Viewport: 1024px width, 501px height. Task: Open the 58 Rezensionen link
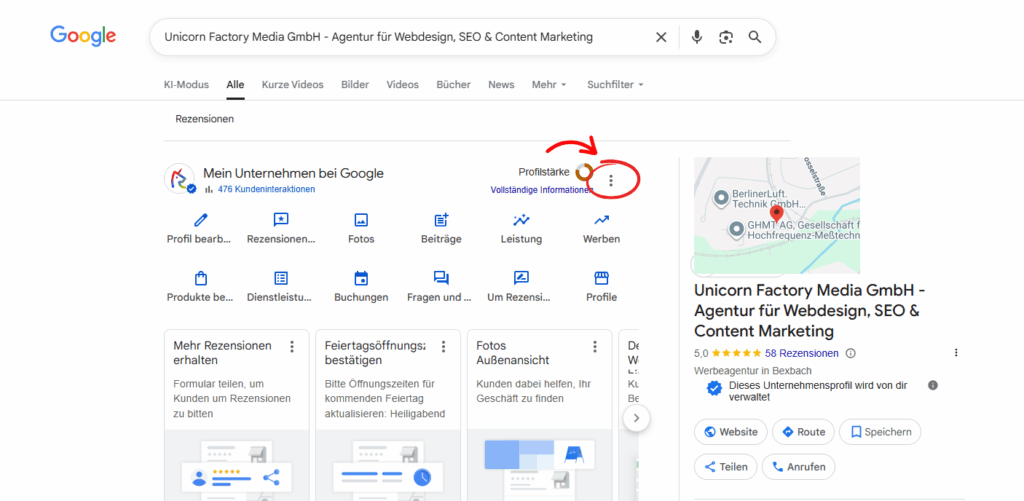coord(801,353)
